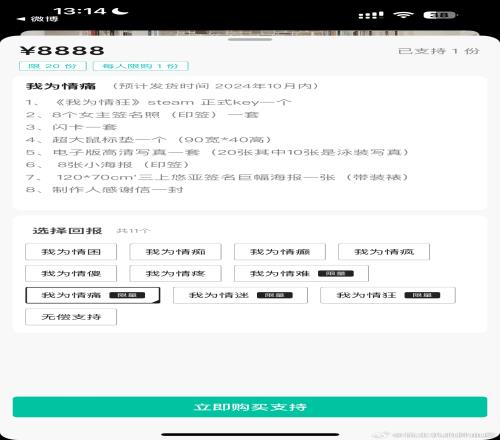
Task: Tap the back arrow to return to 微博
Action: [21, 19]
